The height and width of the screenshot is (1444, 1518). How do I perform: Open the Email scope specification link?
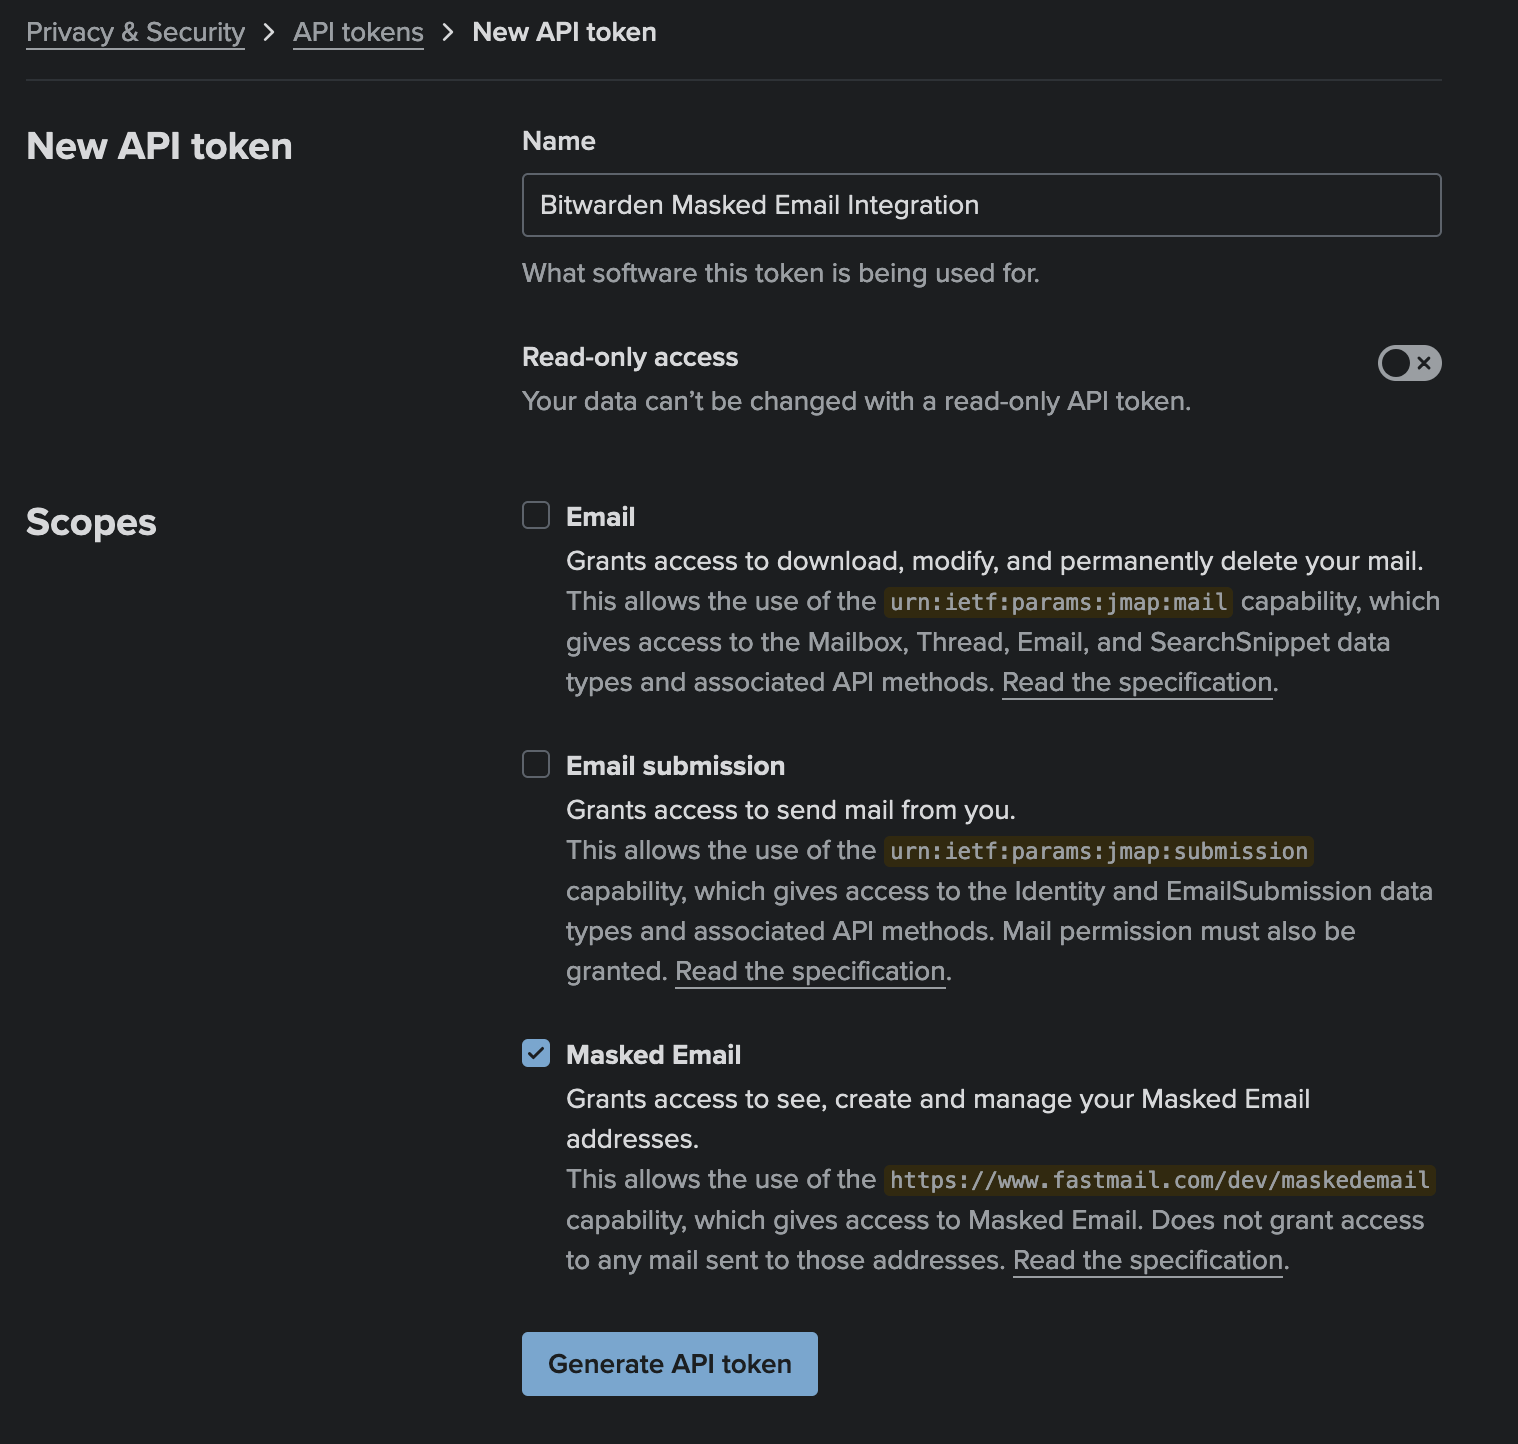(x=1136, y=681)
